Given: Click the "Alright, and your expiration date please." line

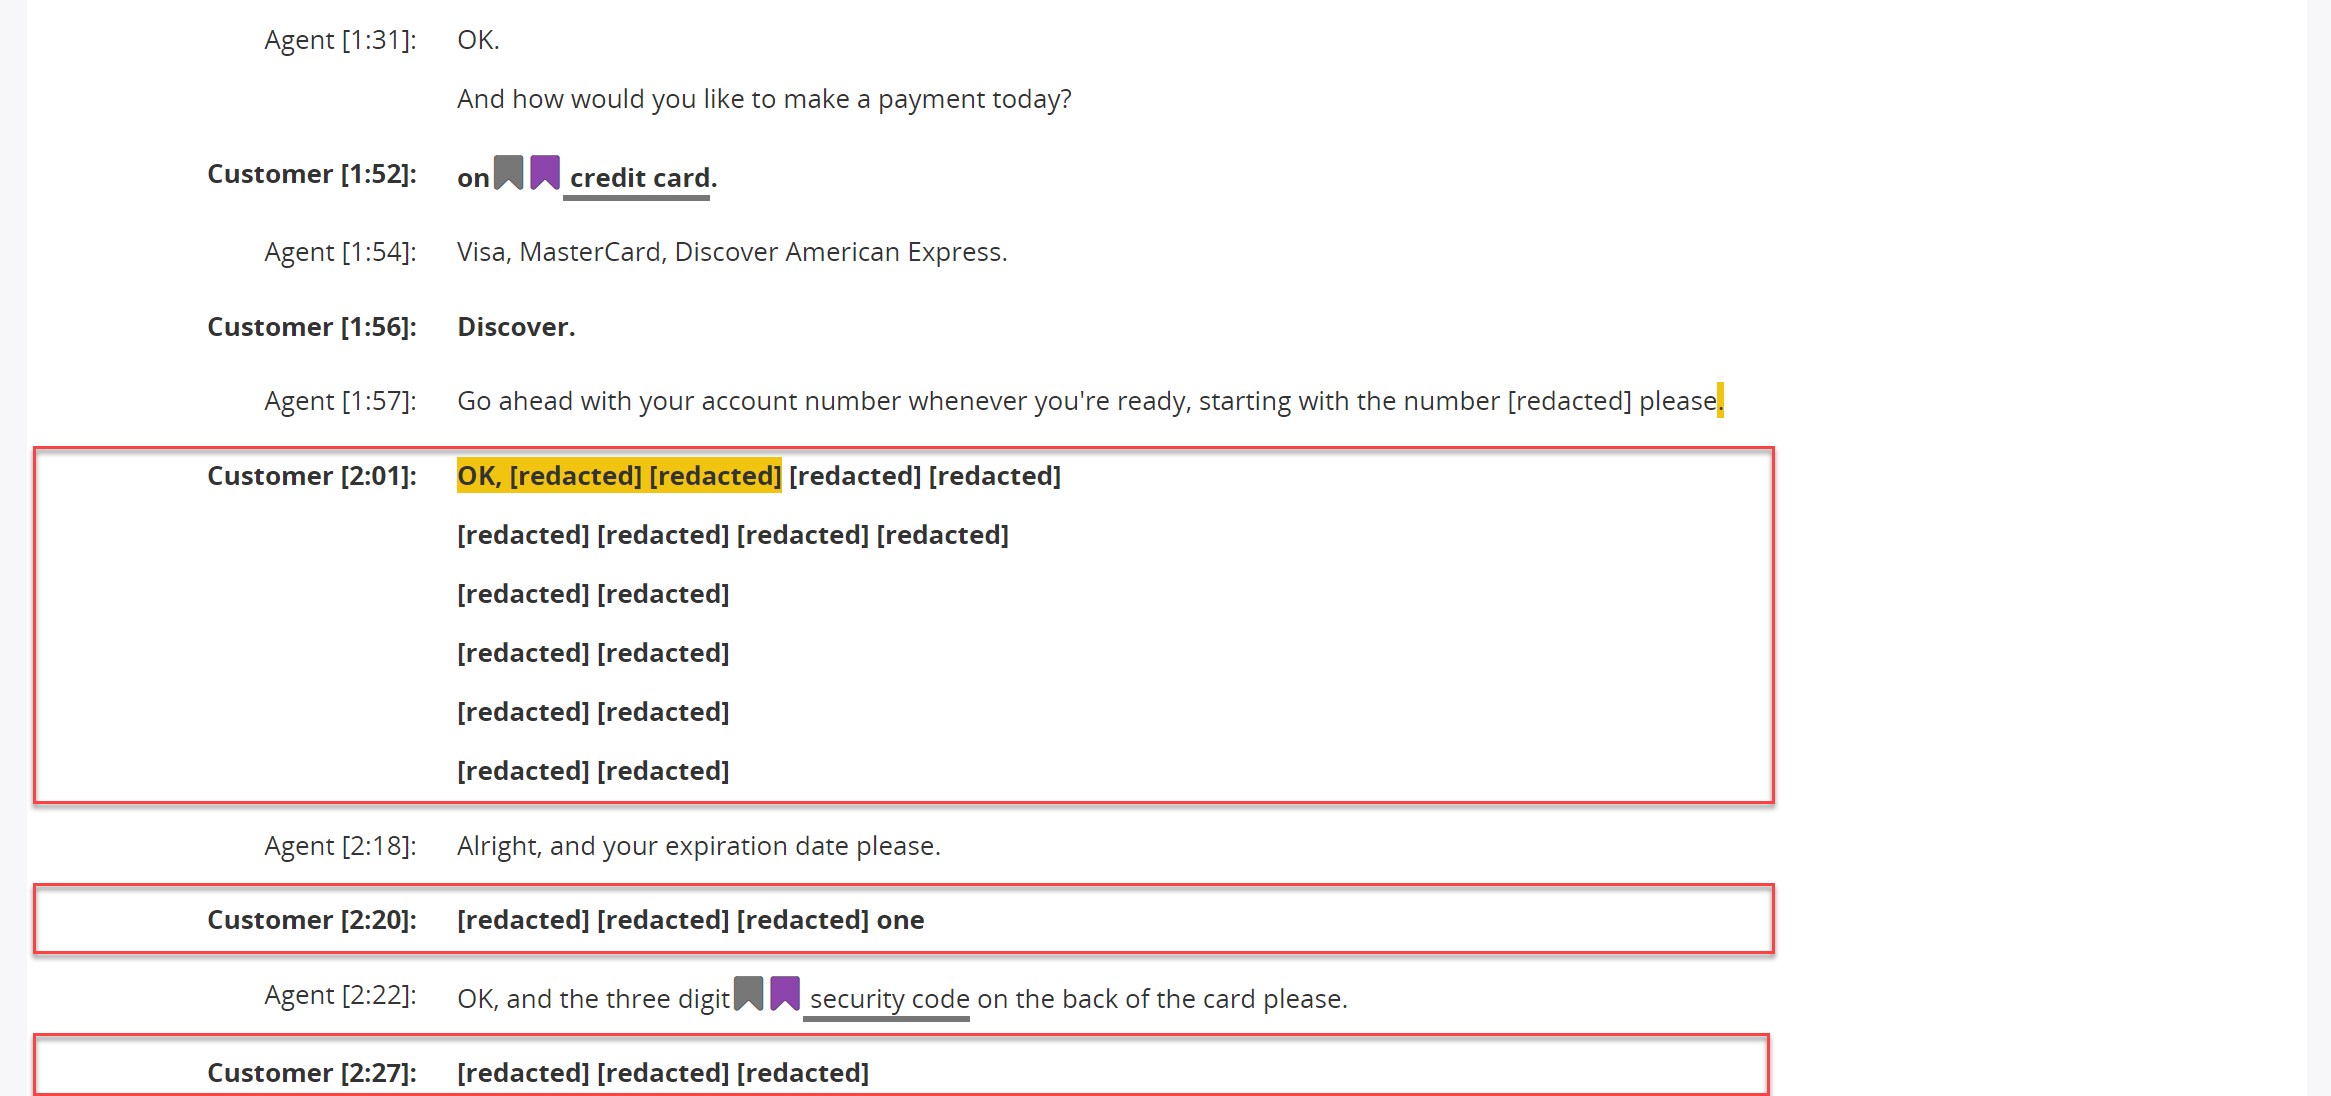Looking at the screenshot, I should (x=699, y=846).
